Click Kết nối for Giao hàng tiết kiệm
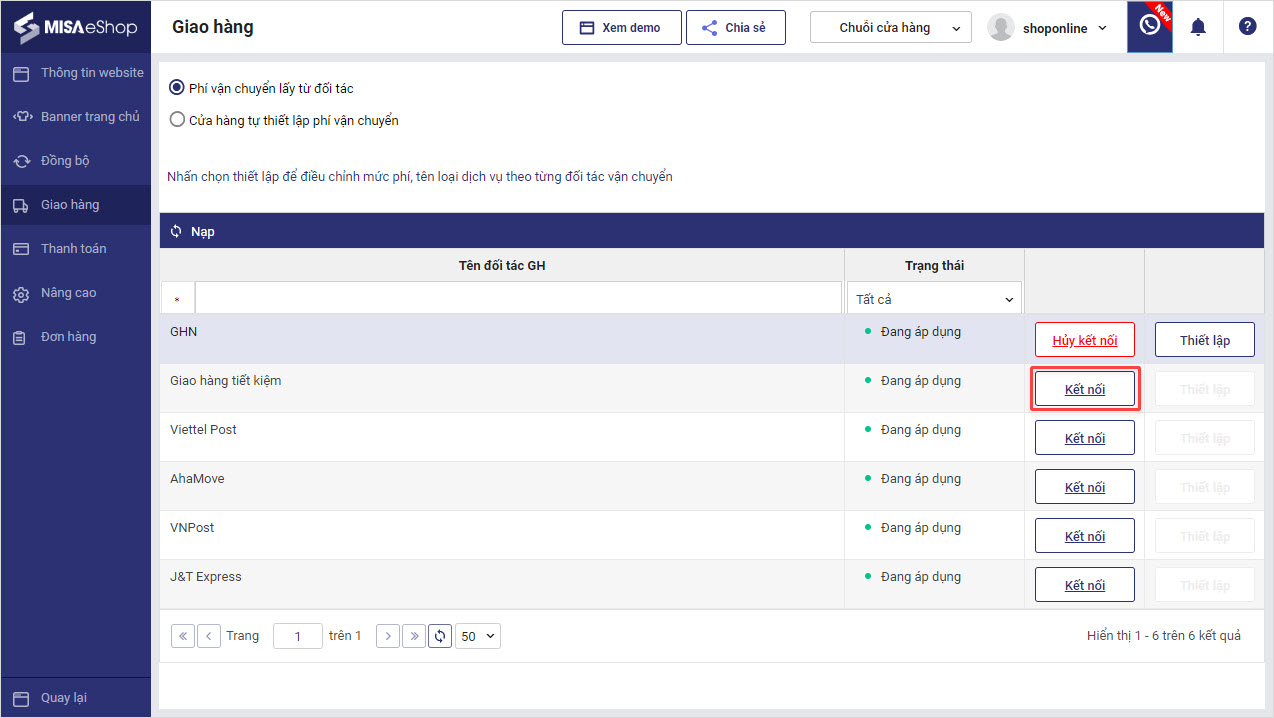The image size is (1274, 718). [1085, 389]
